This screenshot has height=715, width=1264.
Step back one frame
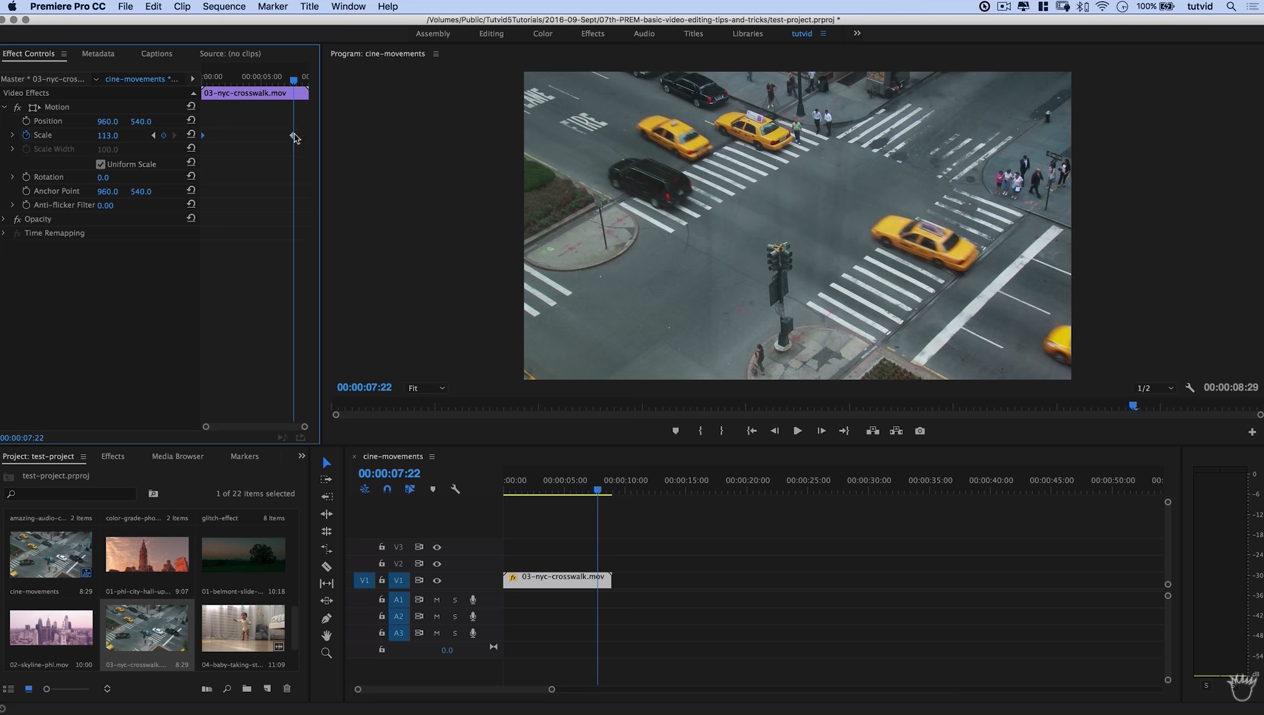774,431
